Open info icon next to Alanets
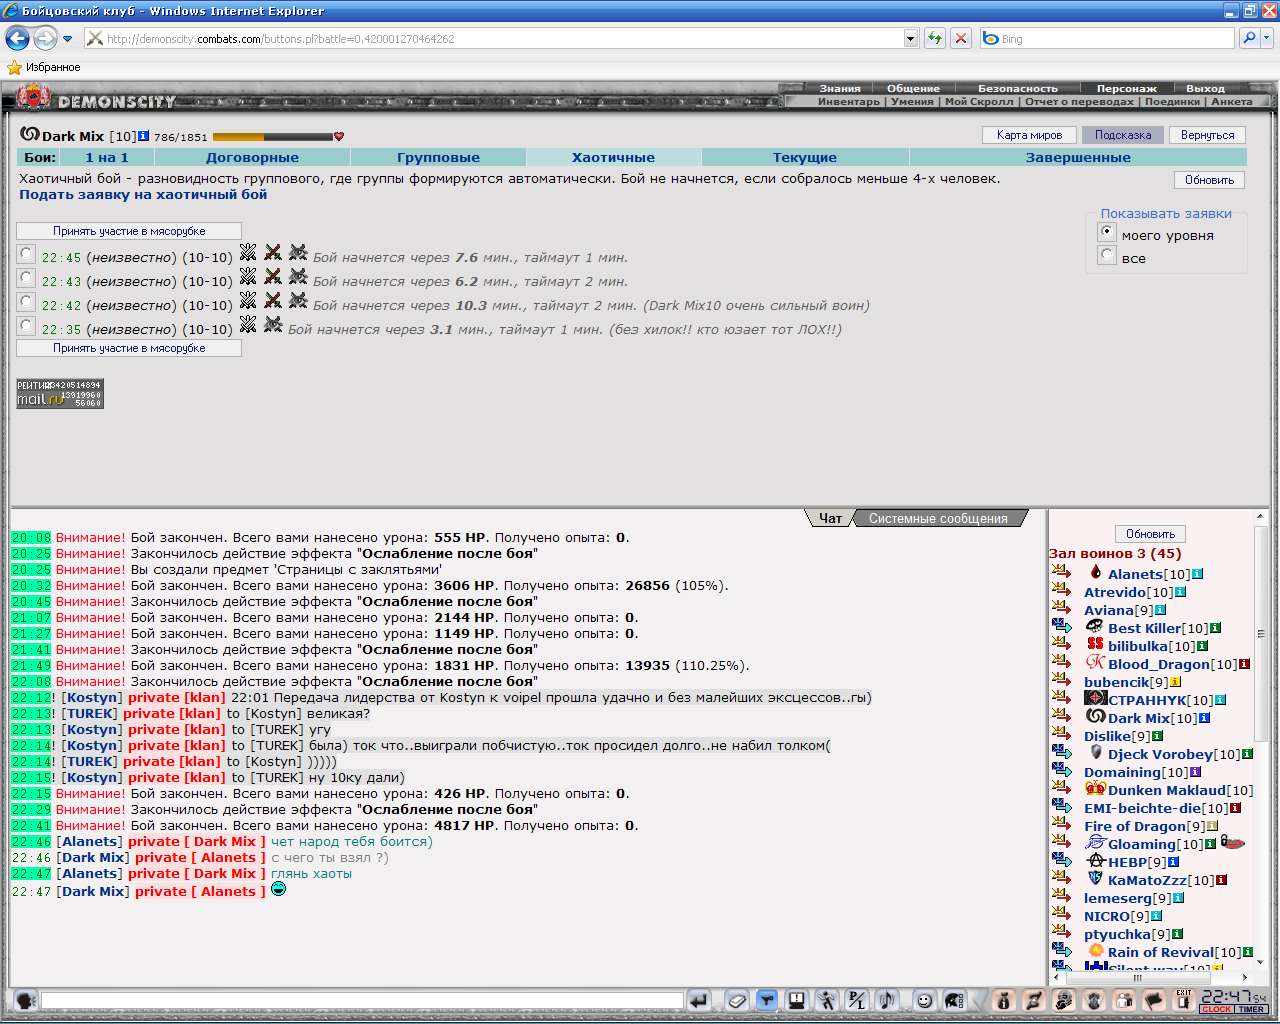 [1197, 574]
